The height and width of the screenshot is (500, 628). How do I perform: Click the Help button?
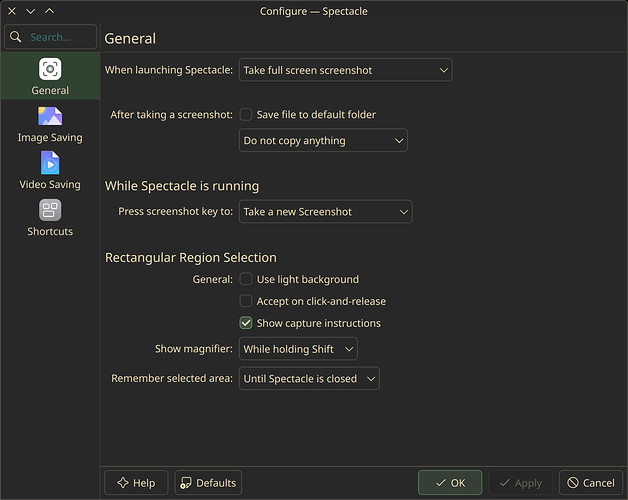(136, 483)
